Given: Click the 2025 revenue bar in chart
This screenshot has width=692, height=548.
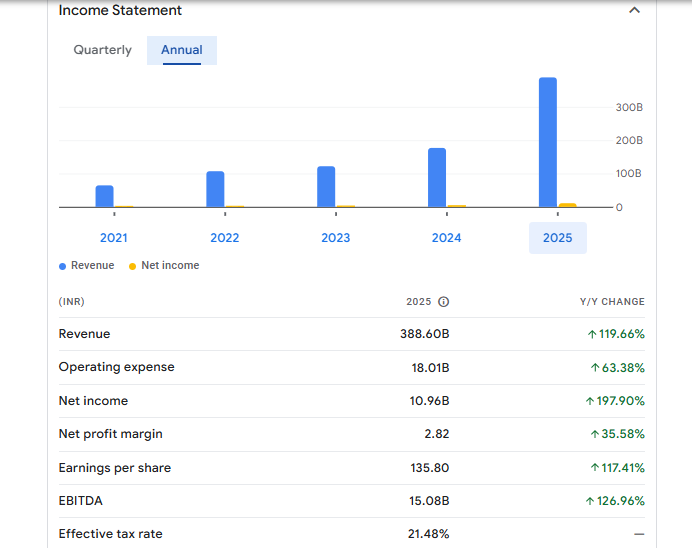Looking at the screenshot, I should click(x=548, y=142).
